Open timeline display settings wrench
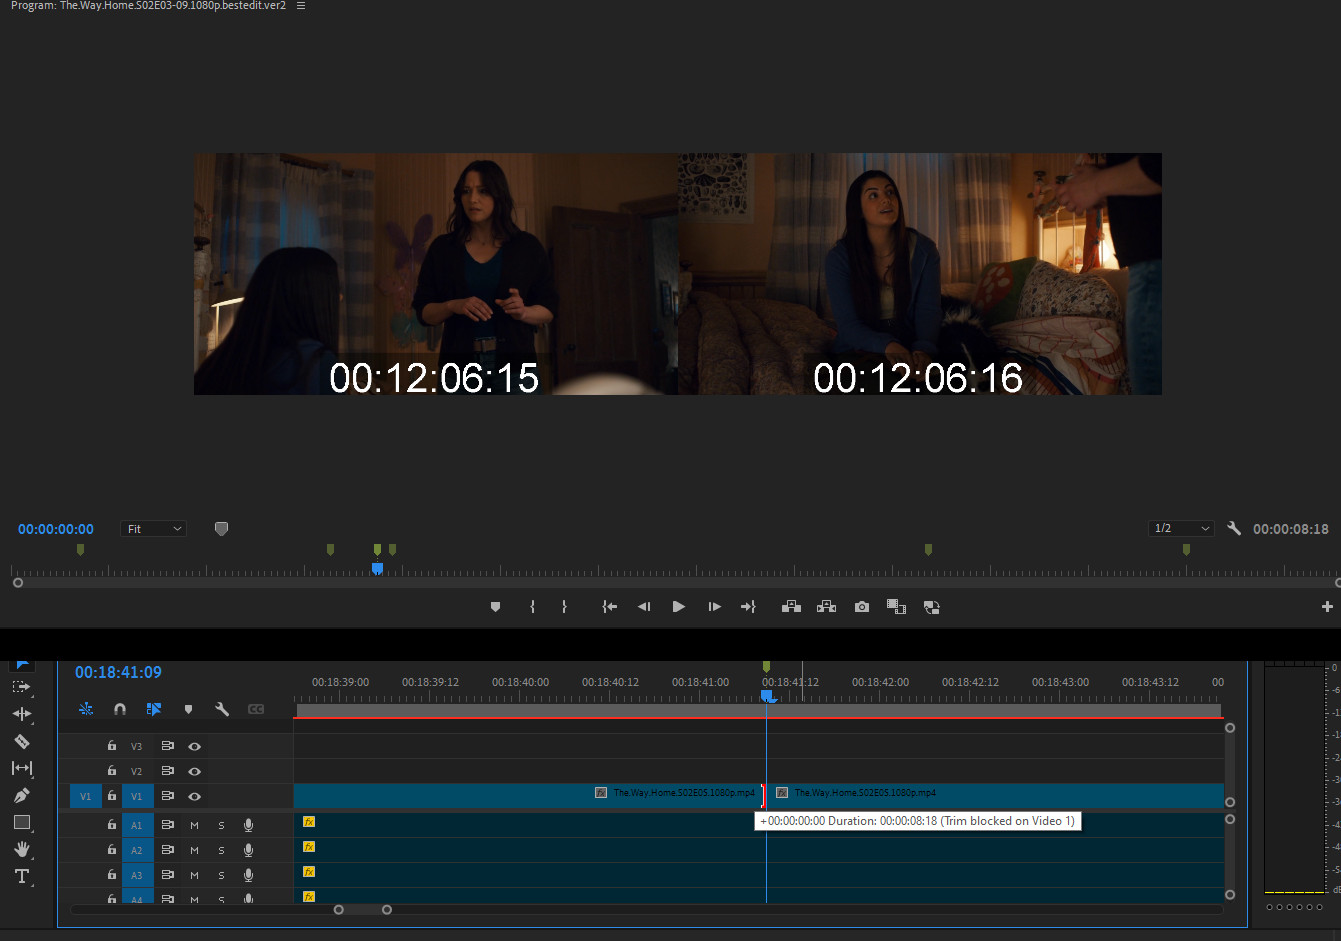1341x941 pixels. coord(222,709)
